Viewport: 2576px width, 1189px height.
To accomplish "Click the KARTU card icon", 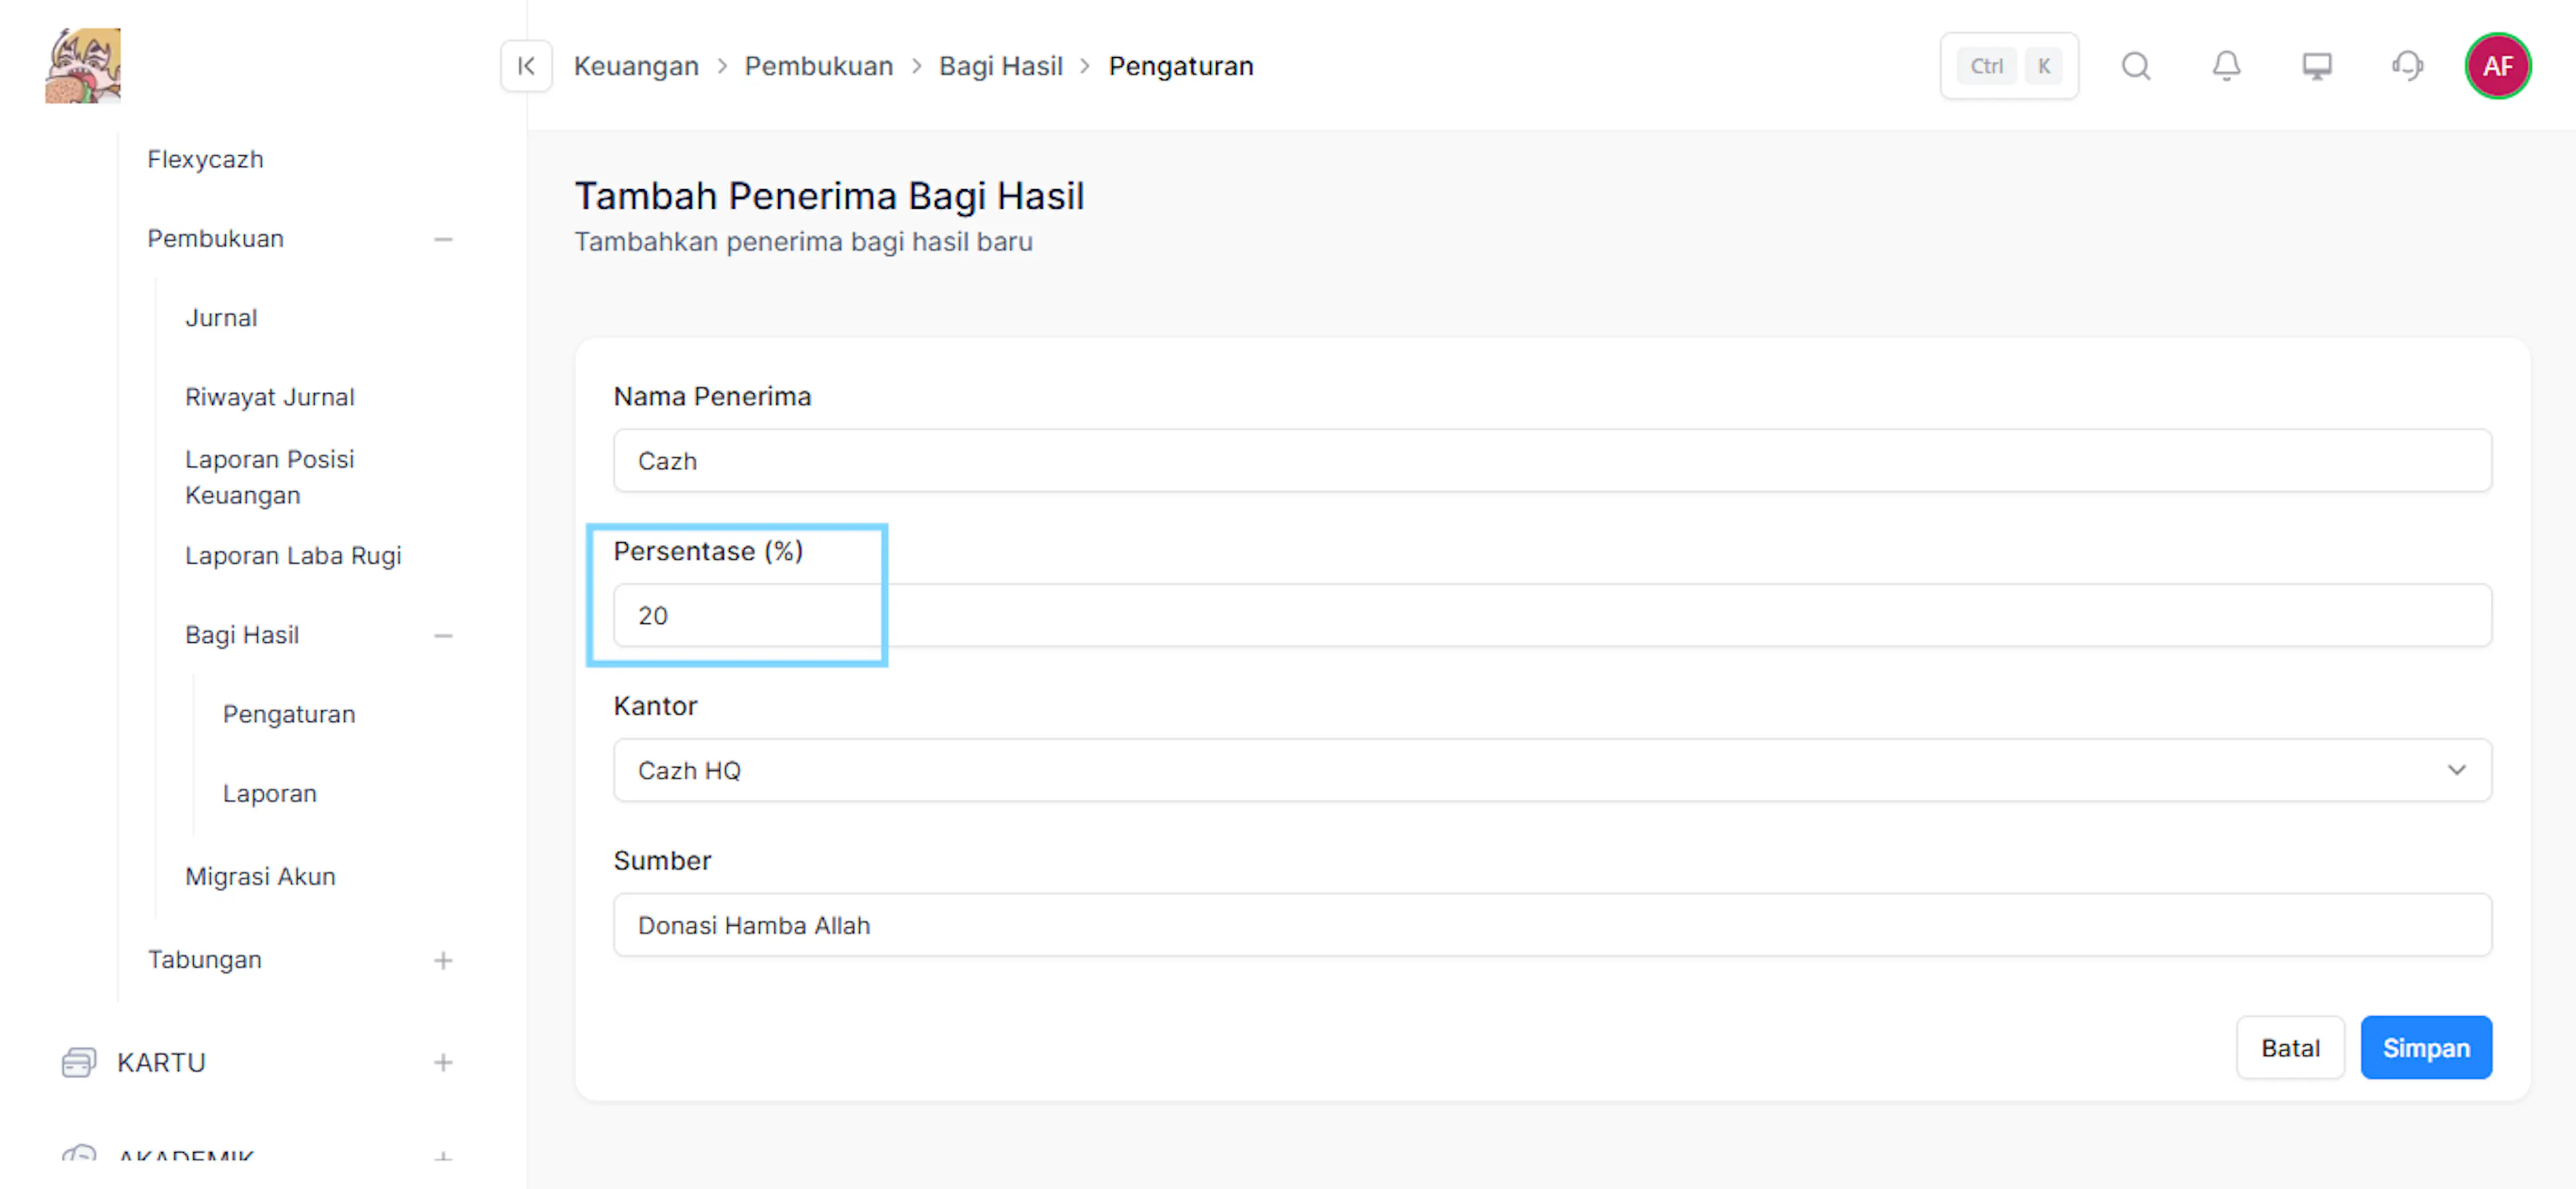I will pos(78,1062).
